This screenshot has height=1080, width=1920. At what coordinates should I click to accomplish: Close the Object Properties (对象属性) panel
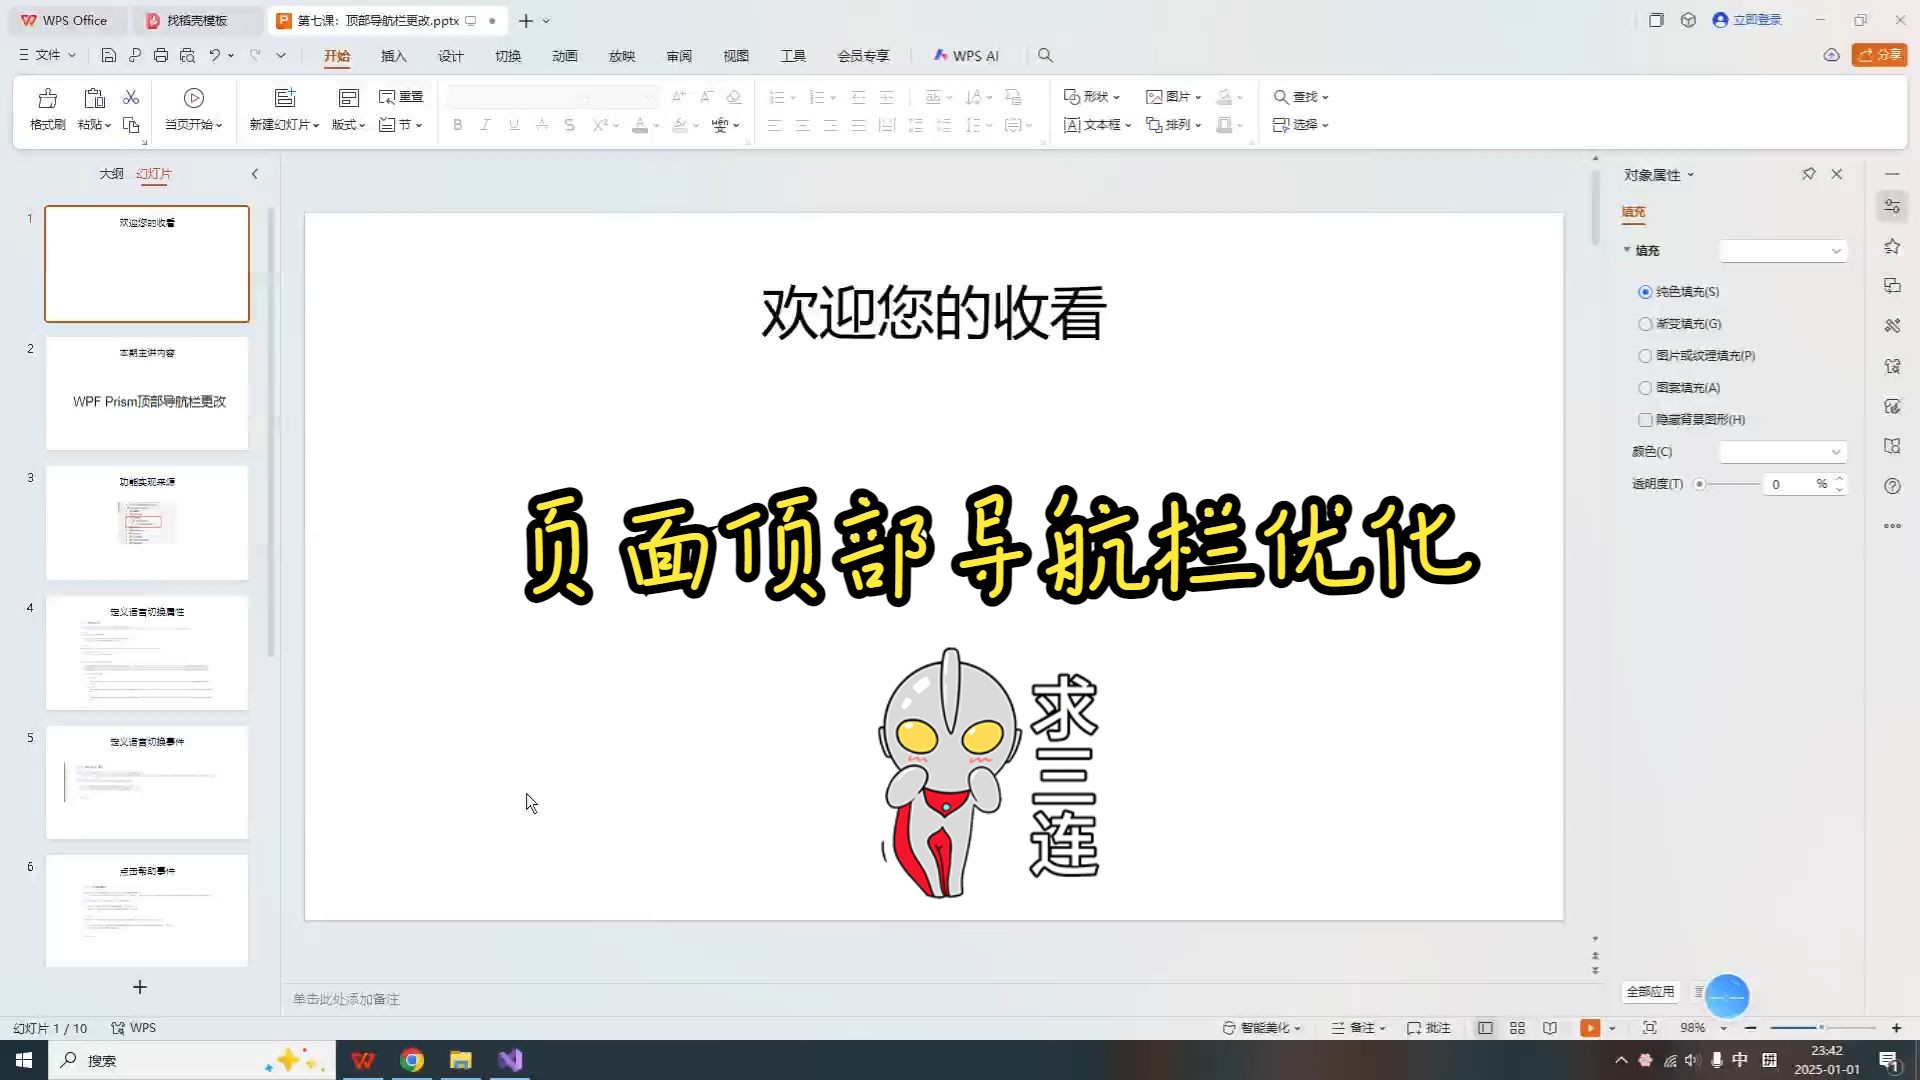coord(1837,174)
